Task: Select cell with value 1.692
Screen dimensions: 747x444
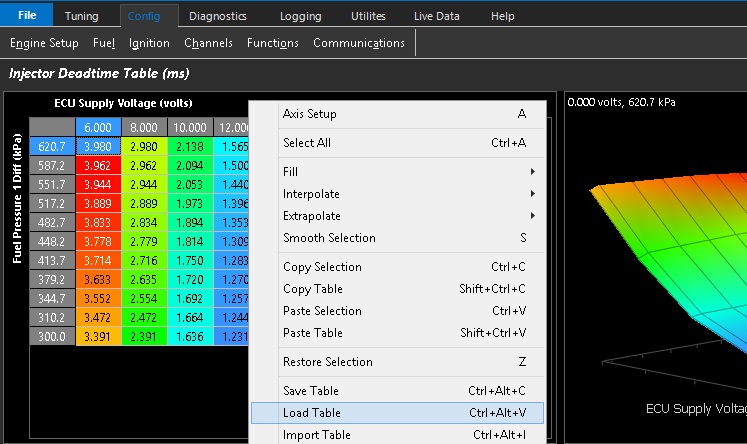Action: (190, 299)
